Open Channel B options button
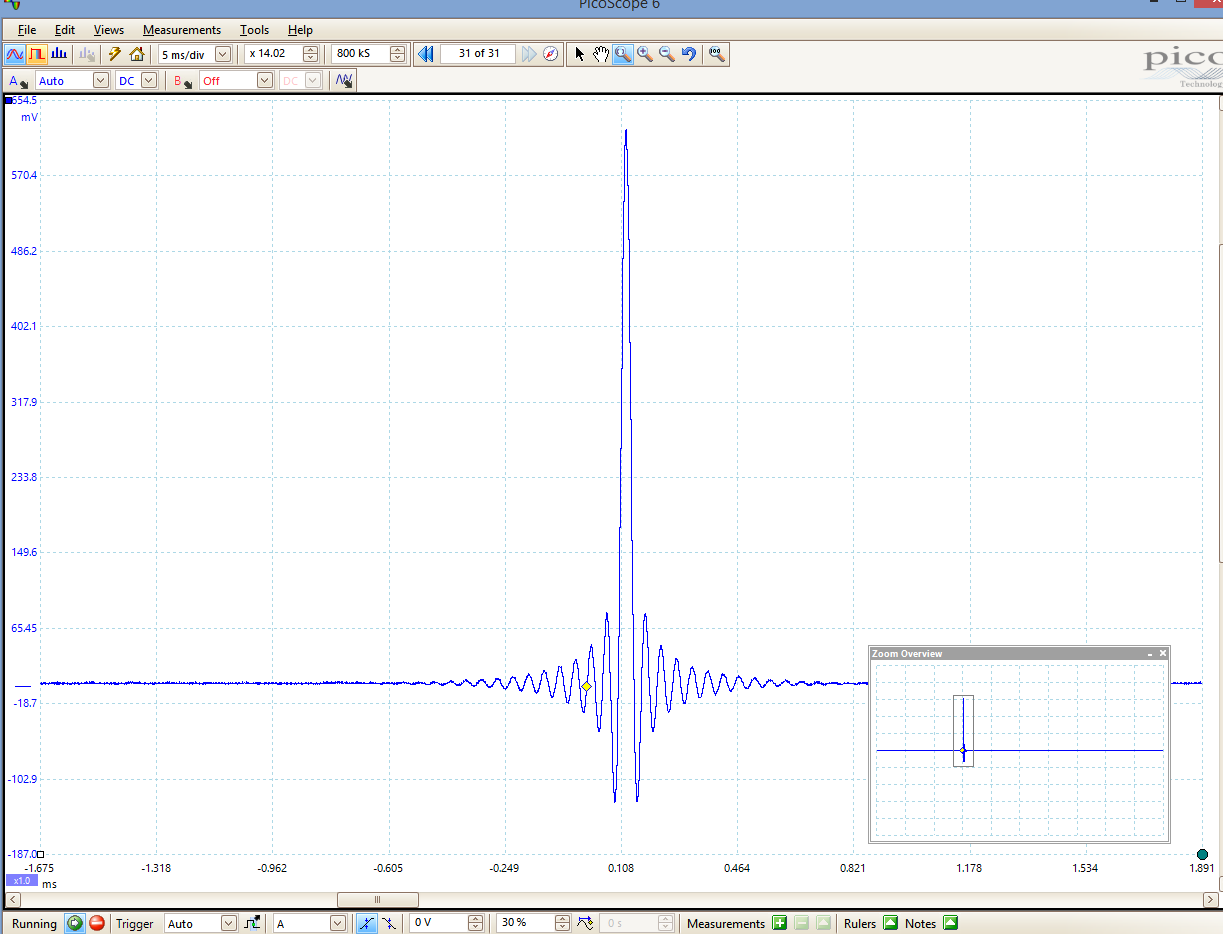The image size is (1223, 934). [x=183, y=81]
